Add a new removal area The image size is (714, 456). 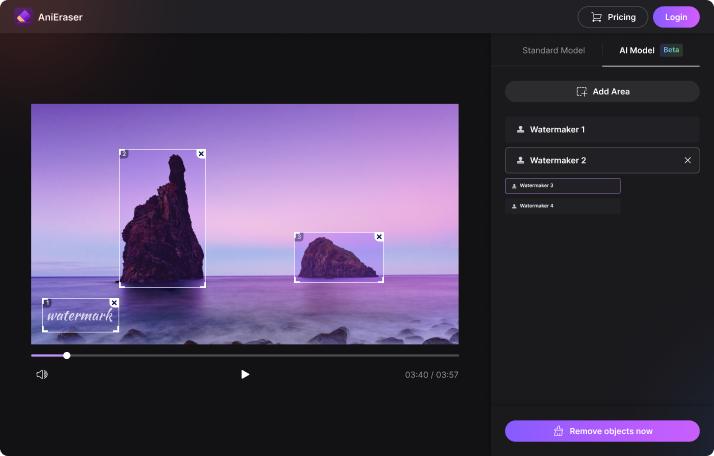(x=602, y=92)
